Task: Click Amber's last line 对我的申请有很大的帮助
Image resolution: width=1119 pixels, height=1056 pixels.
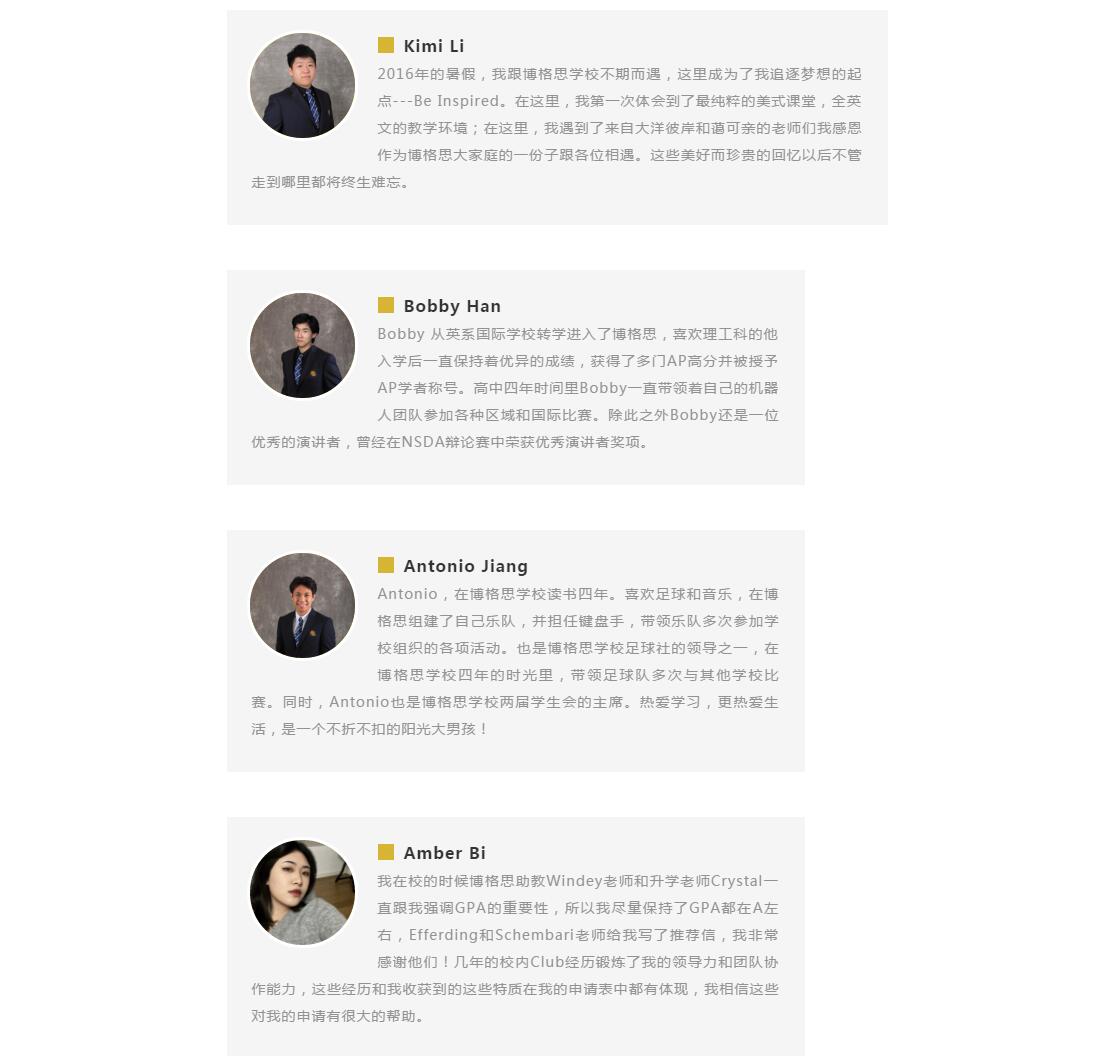Action: coord(337,1016)
